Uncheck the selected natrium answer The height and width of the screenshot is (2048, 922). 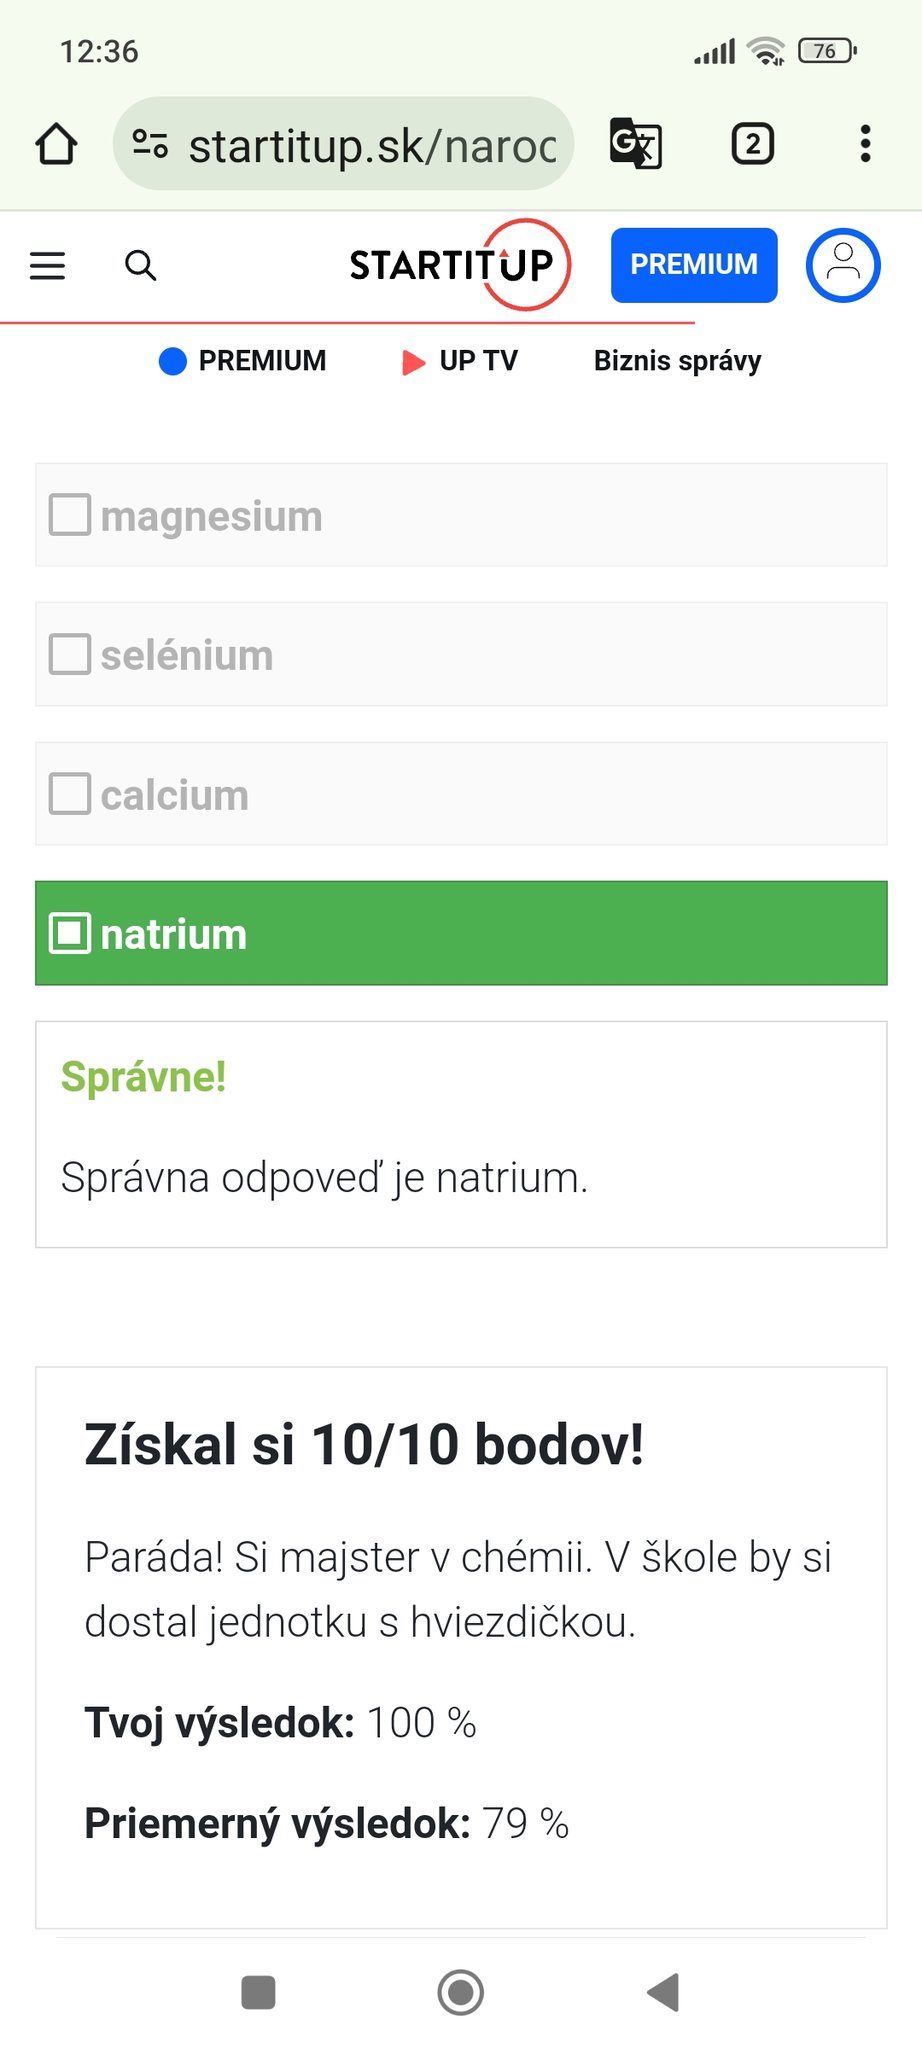[69, 933]
